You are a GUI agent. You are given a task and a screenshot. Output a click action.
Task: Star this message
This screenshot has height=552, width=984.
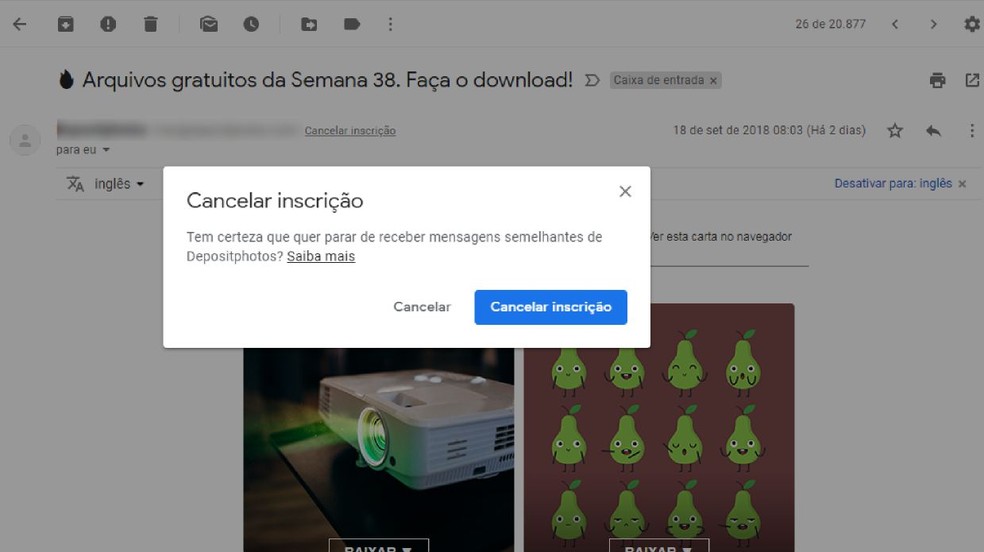(895, 130)
